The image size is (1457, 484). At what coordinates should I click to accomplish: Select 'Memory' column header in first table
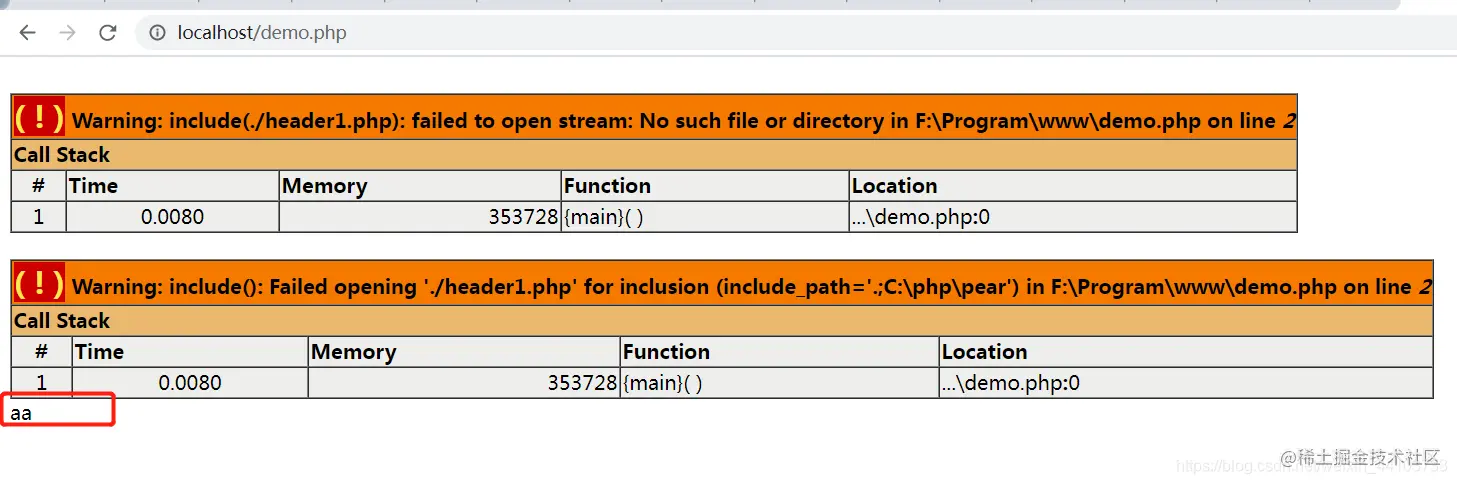point(324,186)
